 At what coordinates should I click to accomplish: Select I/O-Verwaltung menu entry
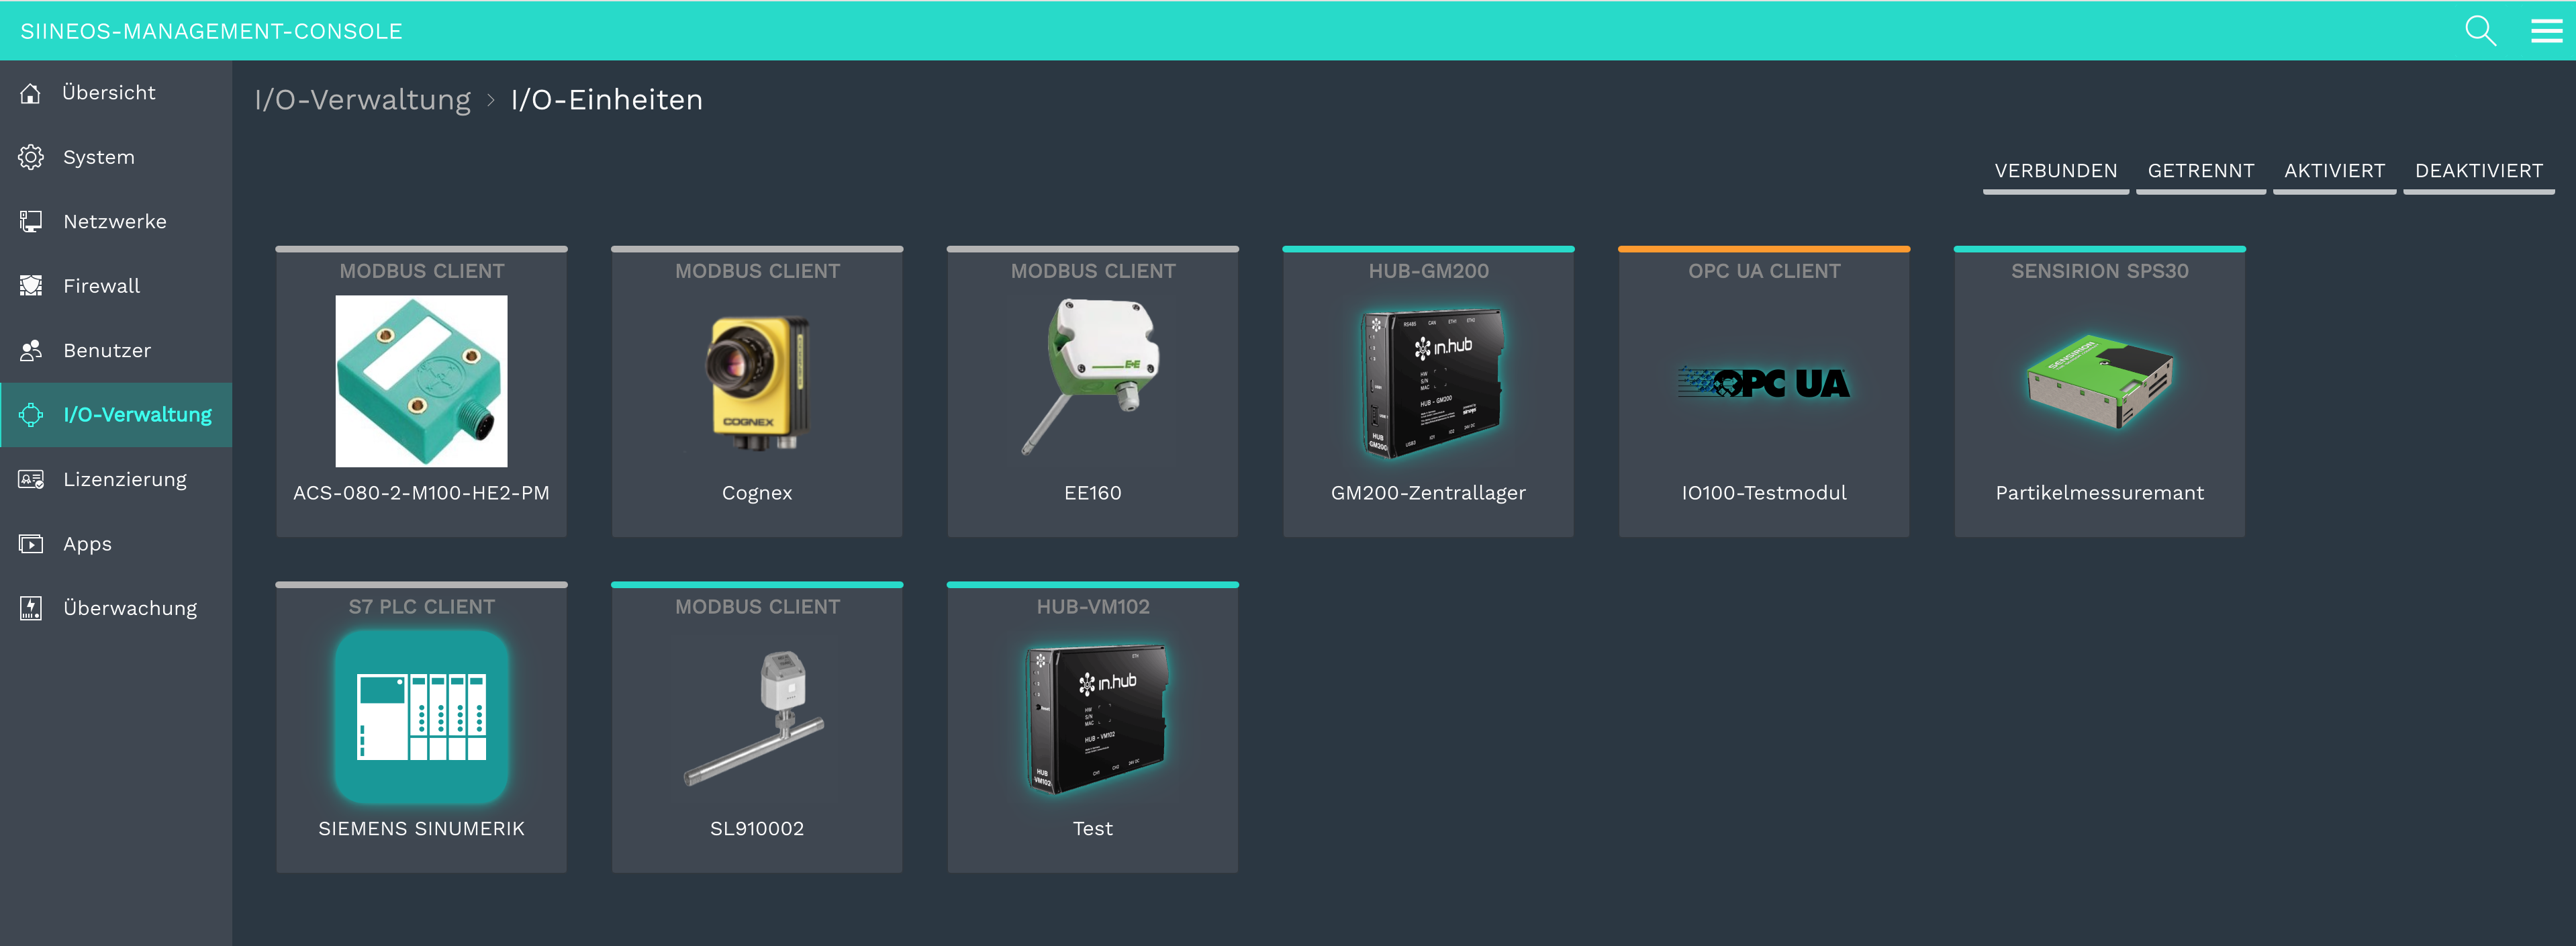(x=116, y=415)
